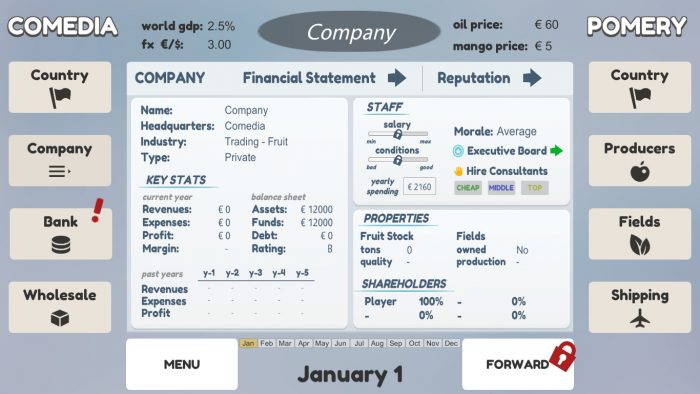The width and height of the screenshot is (700, 394).
Task: Open Comedia Country flag icon
Action: click(60, 97)
